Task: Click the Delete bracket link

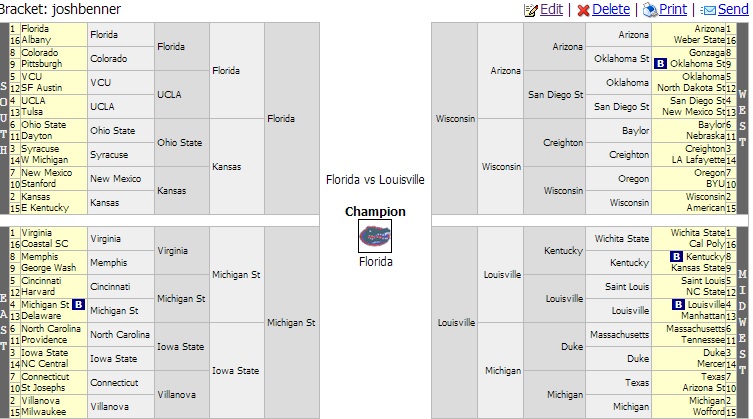Action: (611, 9)
